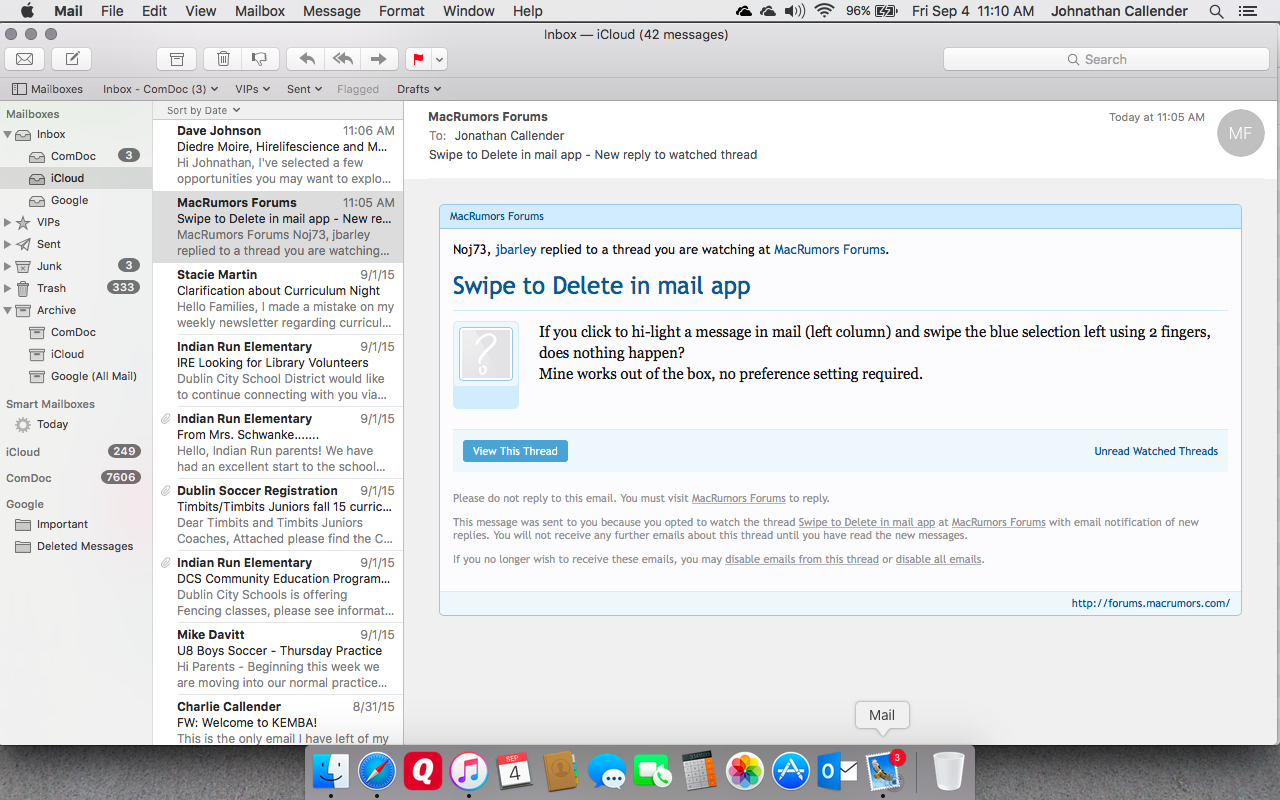Image resolution: width=1280 pixels, height=800 pixels.
Task: Click the jbarley username link
Action: [516, 249]
